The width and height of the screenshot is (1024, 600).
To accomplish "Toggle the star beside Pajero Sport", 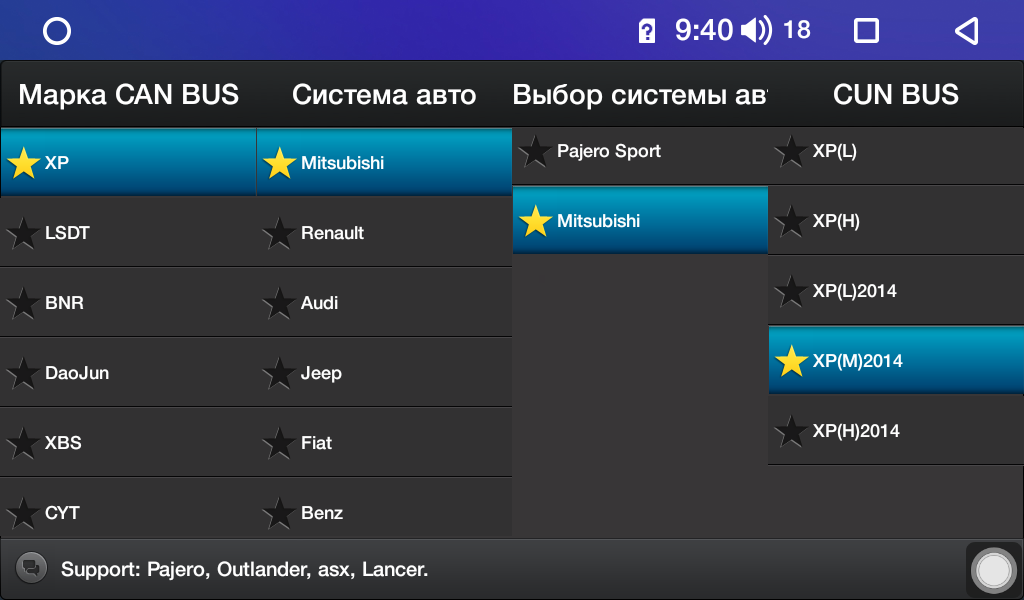I will (x=536, y=151).
